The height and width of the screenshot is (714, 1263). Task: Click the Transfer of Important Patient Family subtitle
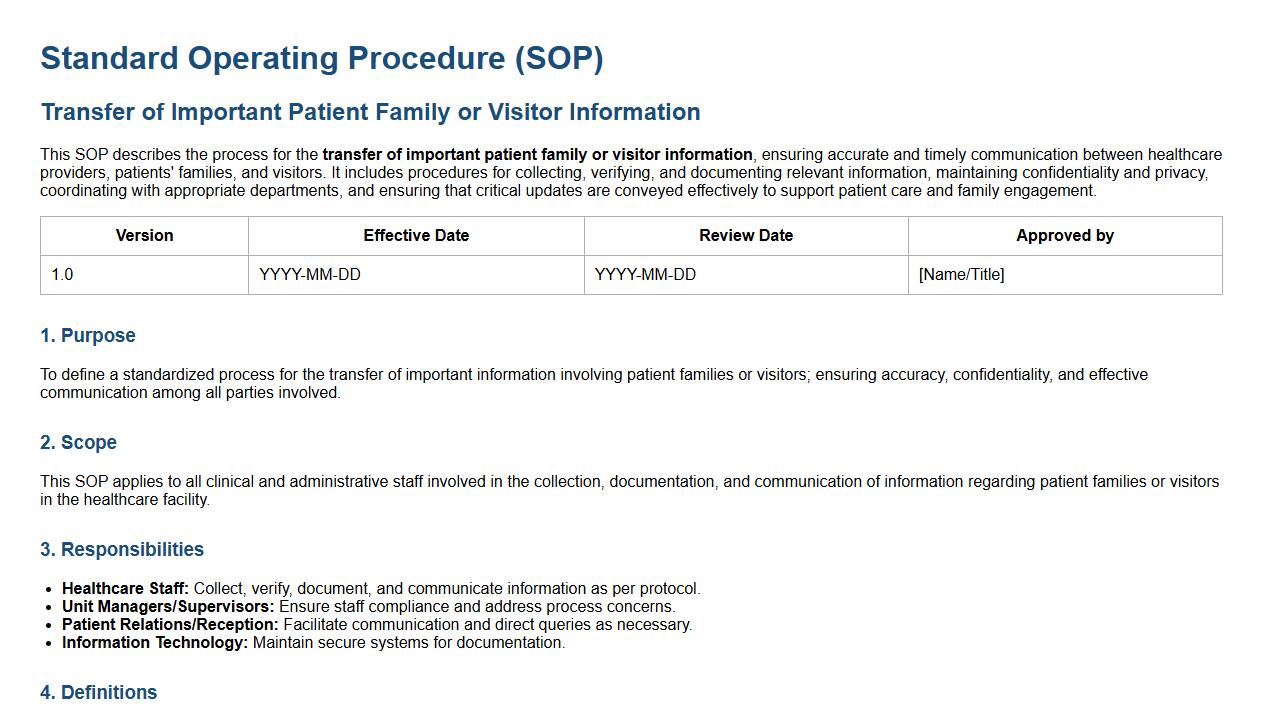[370, 112]
